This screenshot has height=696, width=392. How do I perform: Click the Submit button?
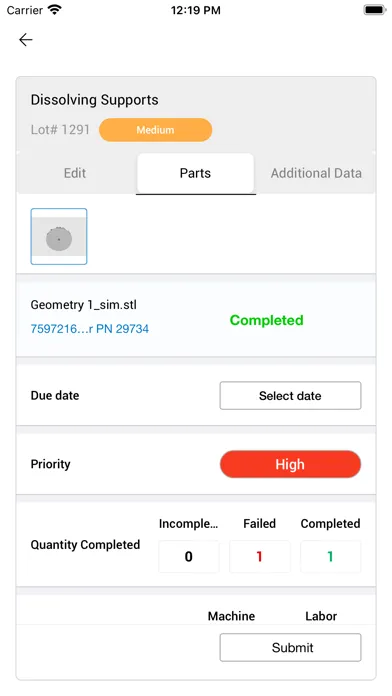290,648
